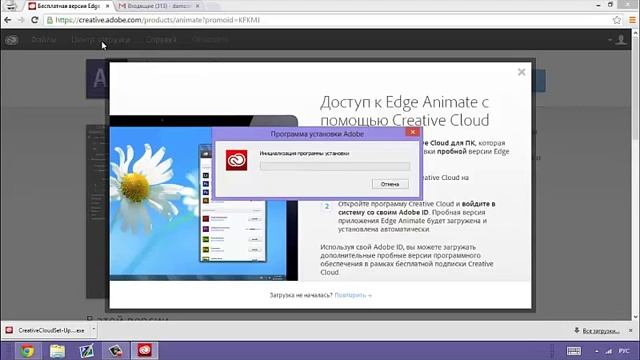
Task: Reload the Adobe page
Action: [x=35, y=20]
